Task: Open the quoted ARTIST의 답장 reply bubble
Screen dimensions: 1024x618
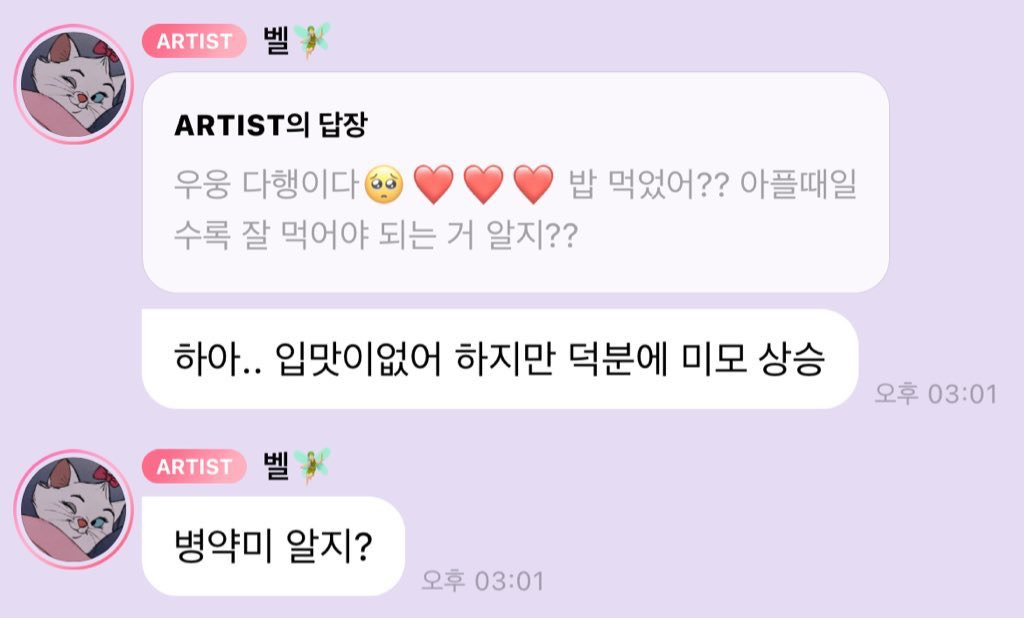Action: (x=515, y=182)
